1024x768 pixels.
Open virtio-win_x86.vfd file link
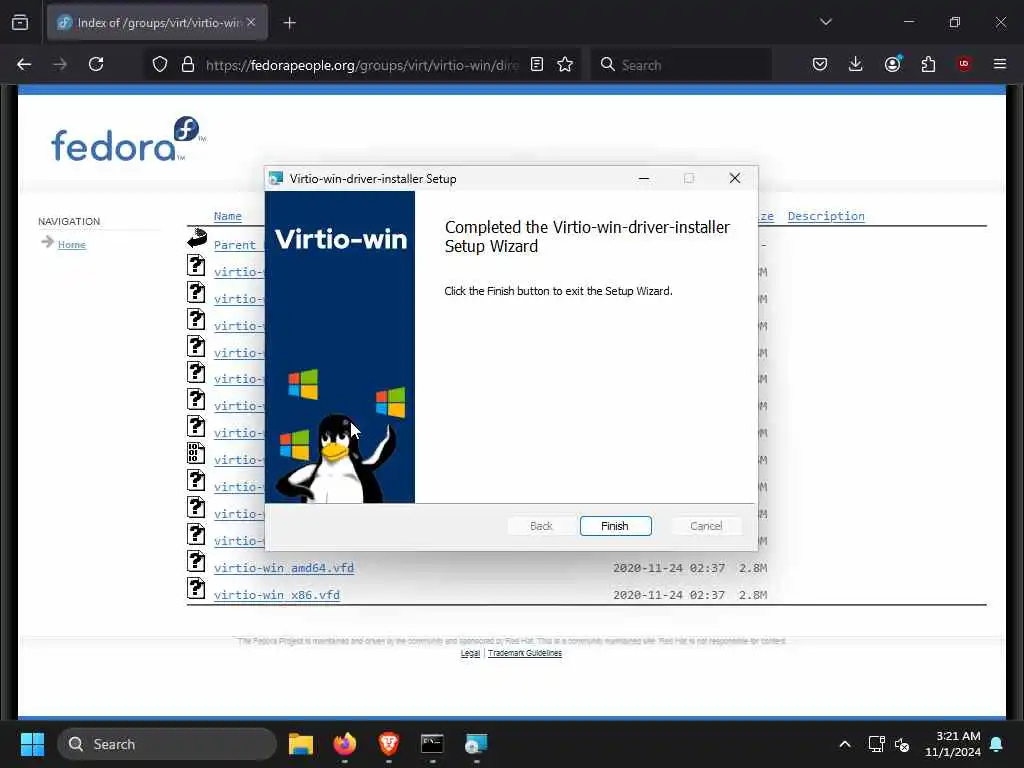[277, 595]
